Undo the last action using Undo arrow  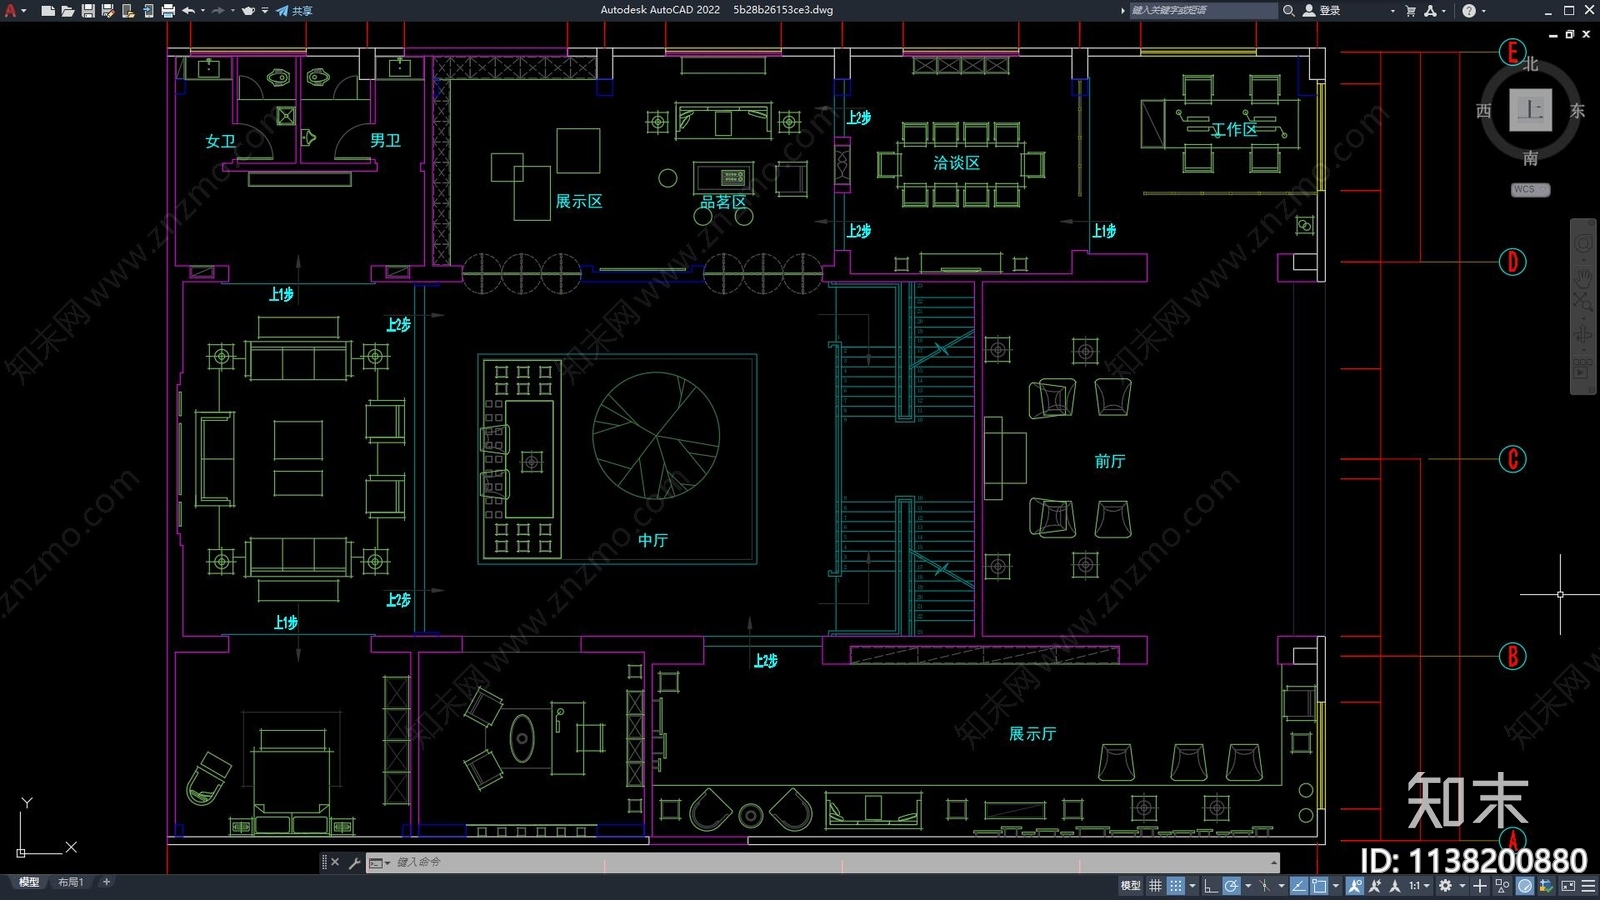188,11
